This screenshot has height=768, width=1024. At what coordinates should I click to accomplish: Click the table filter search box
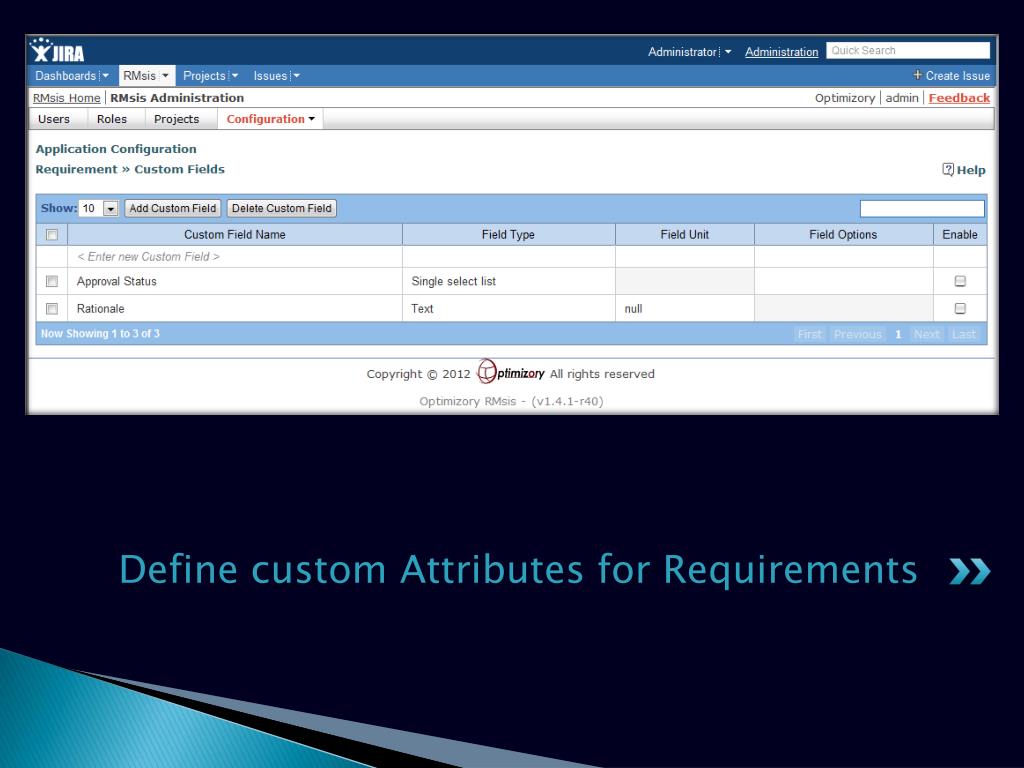click(x=922, y=208)
